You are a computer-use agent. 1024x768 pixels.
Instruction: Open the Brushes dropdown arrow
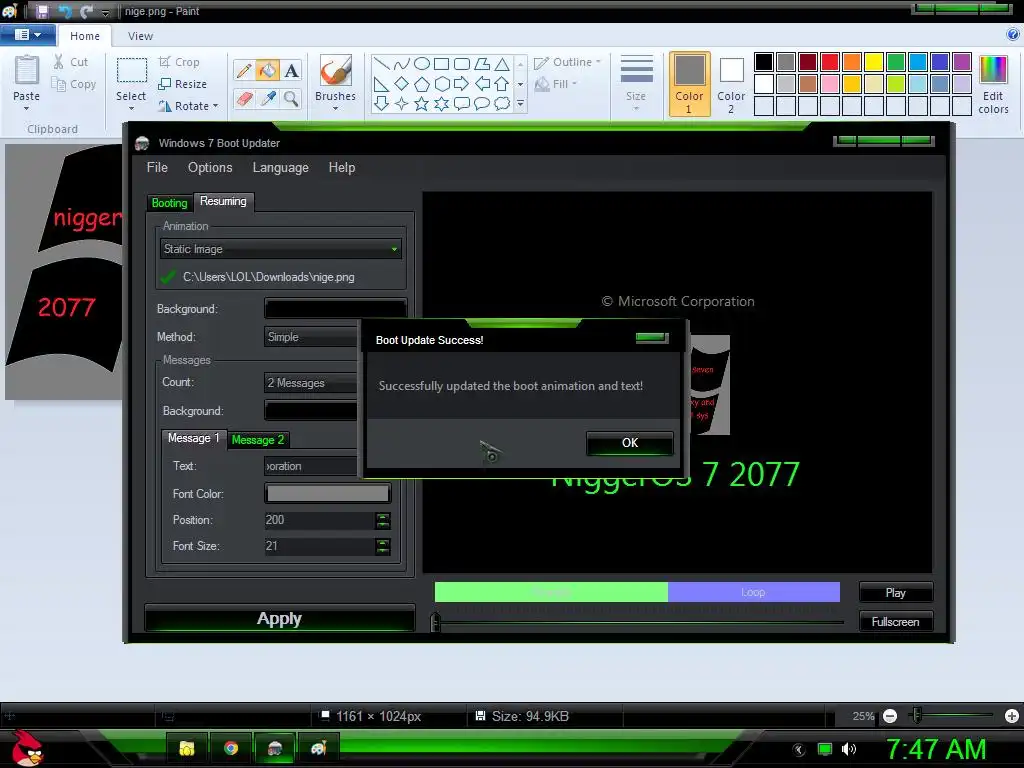(336, 108)
